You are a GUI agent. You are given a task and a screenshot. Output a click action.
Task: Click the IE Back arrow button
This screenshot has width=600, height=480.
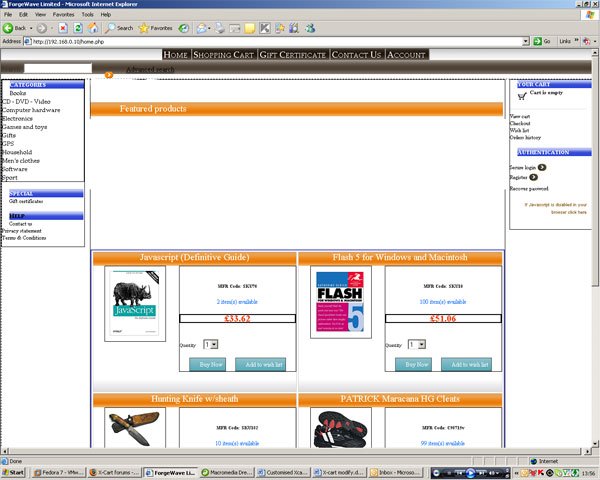click(x=10, y=28)
